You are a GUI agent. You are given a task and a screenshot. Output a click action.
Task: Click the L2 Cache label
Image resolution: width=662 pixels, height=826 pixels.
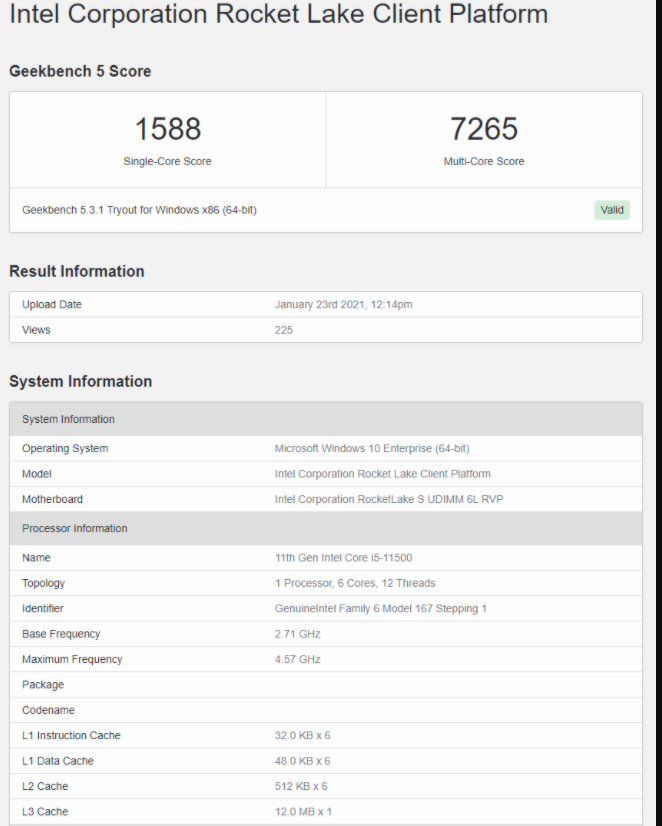(45, 786)
